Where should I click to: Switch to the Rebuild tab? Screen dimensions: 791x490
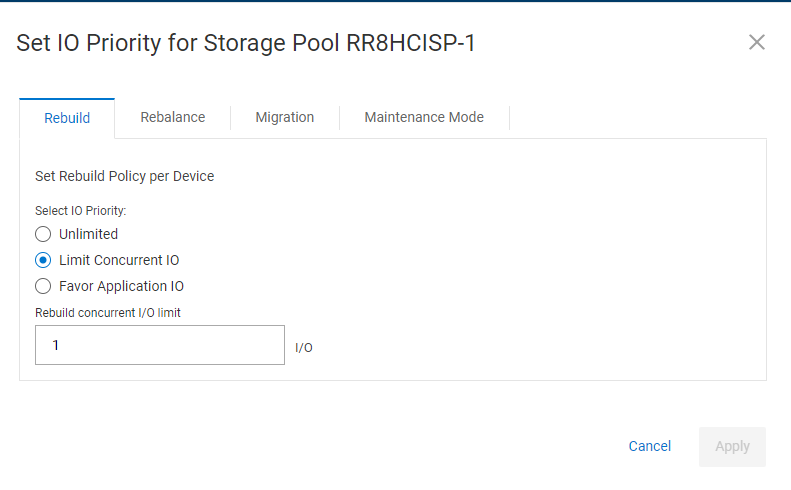(x=67, y=118)
